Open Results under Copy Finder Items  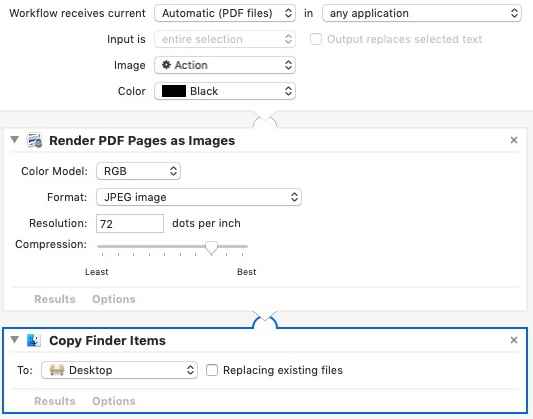coord(55,401)
